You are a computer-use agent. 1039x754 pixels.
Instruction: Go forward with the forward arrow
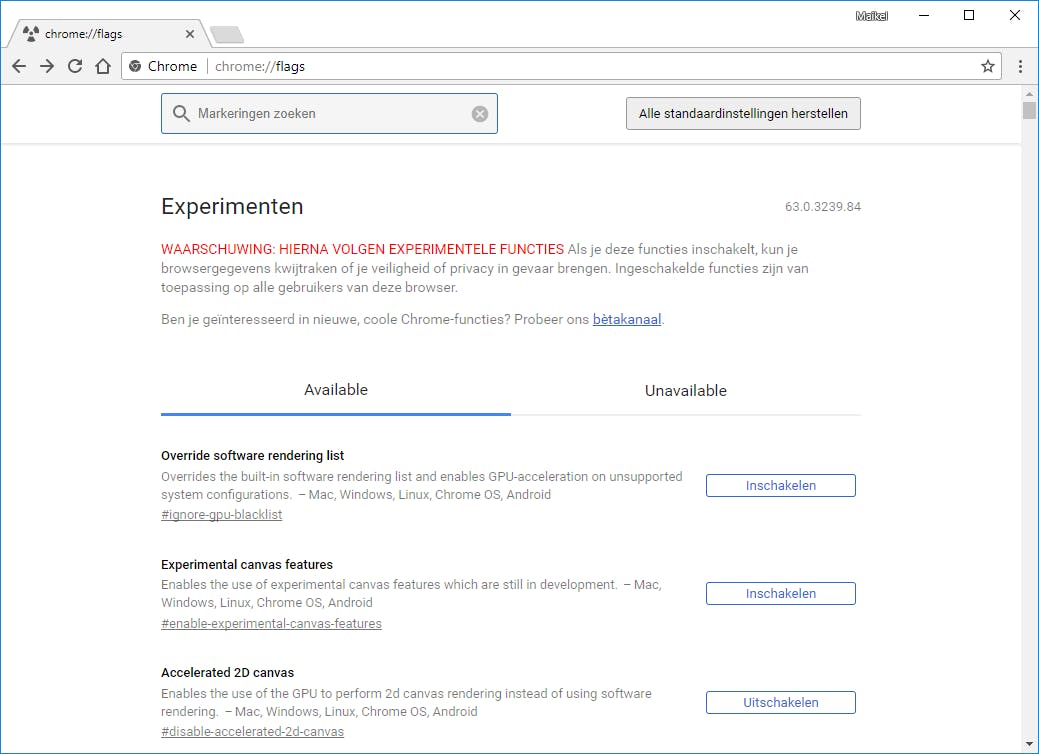(x=47, y=66)
